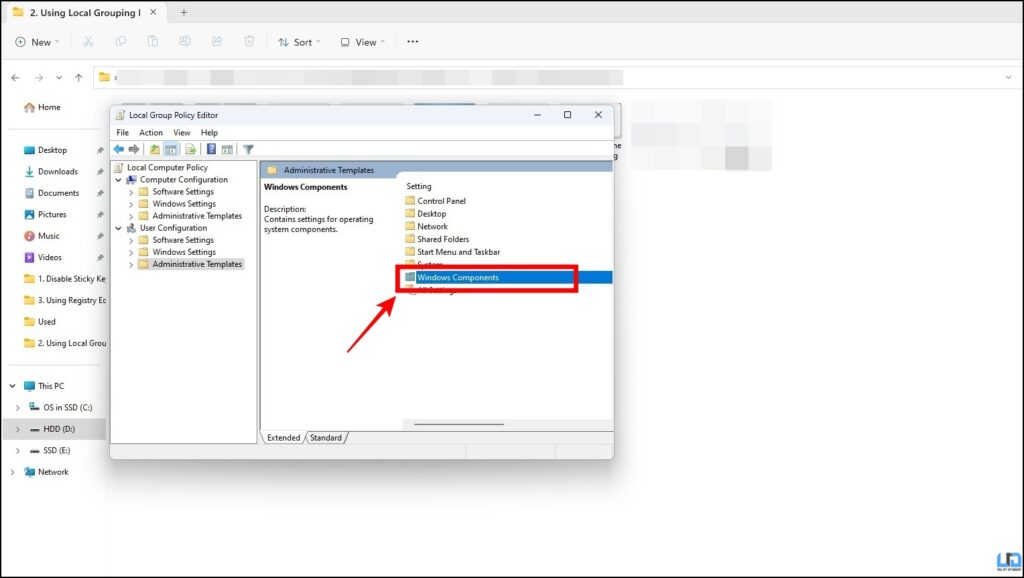This screenshot has width=1024, height=578.
Task: Click the Shared Folders folder icon in Setting list
Action: [410, 239]
